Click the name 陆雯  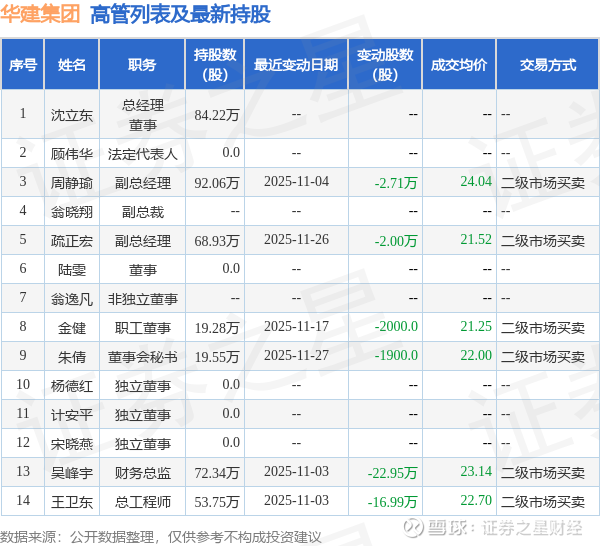[x=72, y=270]
